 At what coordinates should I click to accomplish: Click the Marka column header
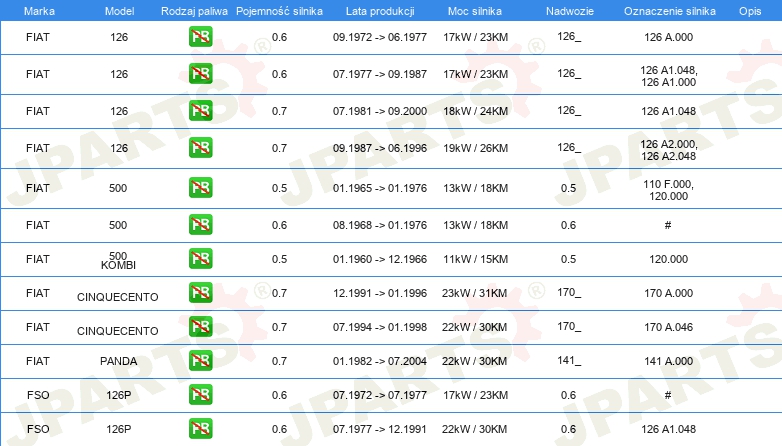coord(39,11)
